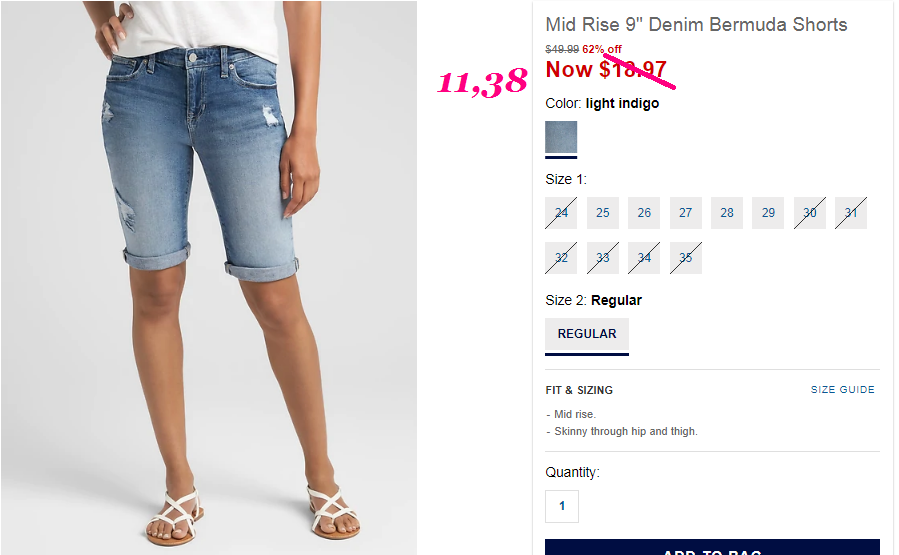
Task: Click crossed-out size 32
Action: (x=561, y=258)
